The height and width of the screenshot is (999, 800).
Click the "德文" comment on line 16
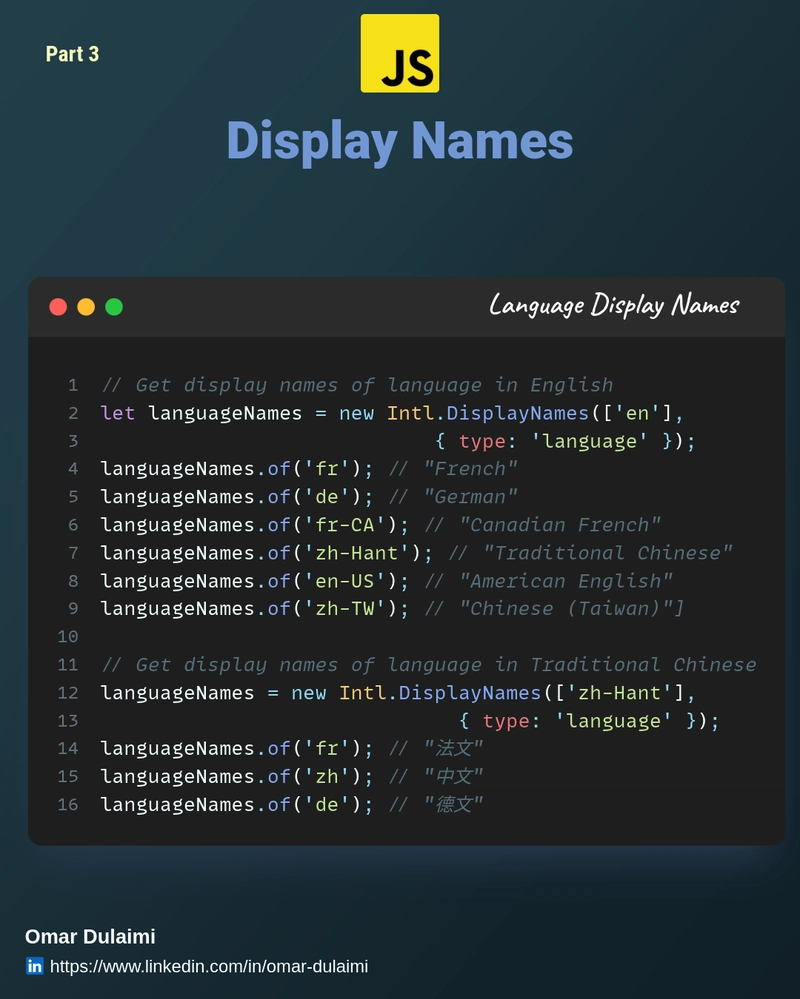tap(453, 805)
